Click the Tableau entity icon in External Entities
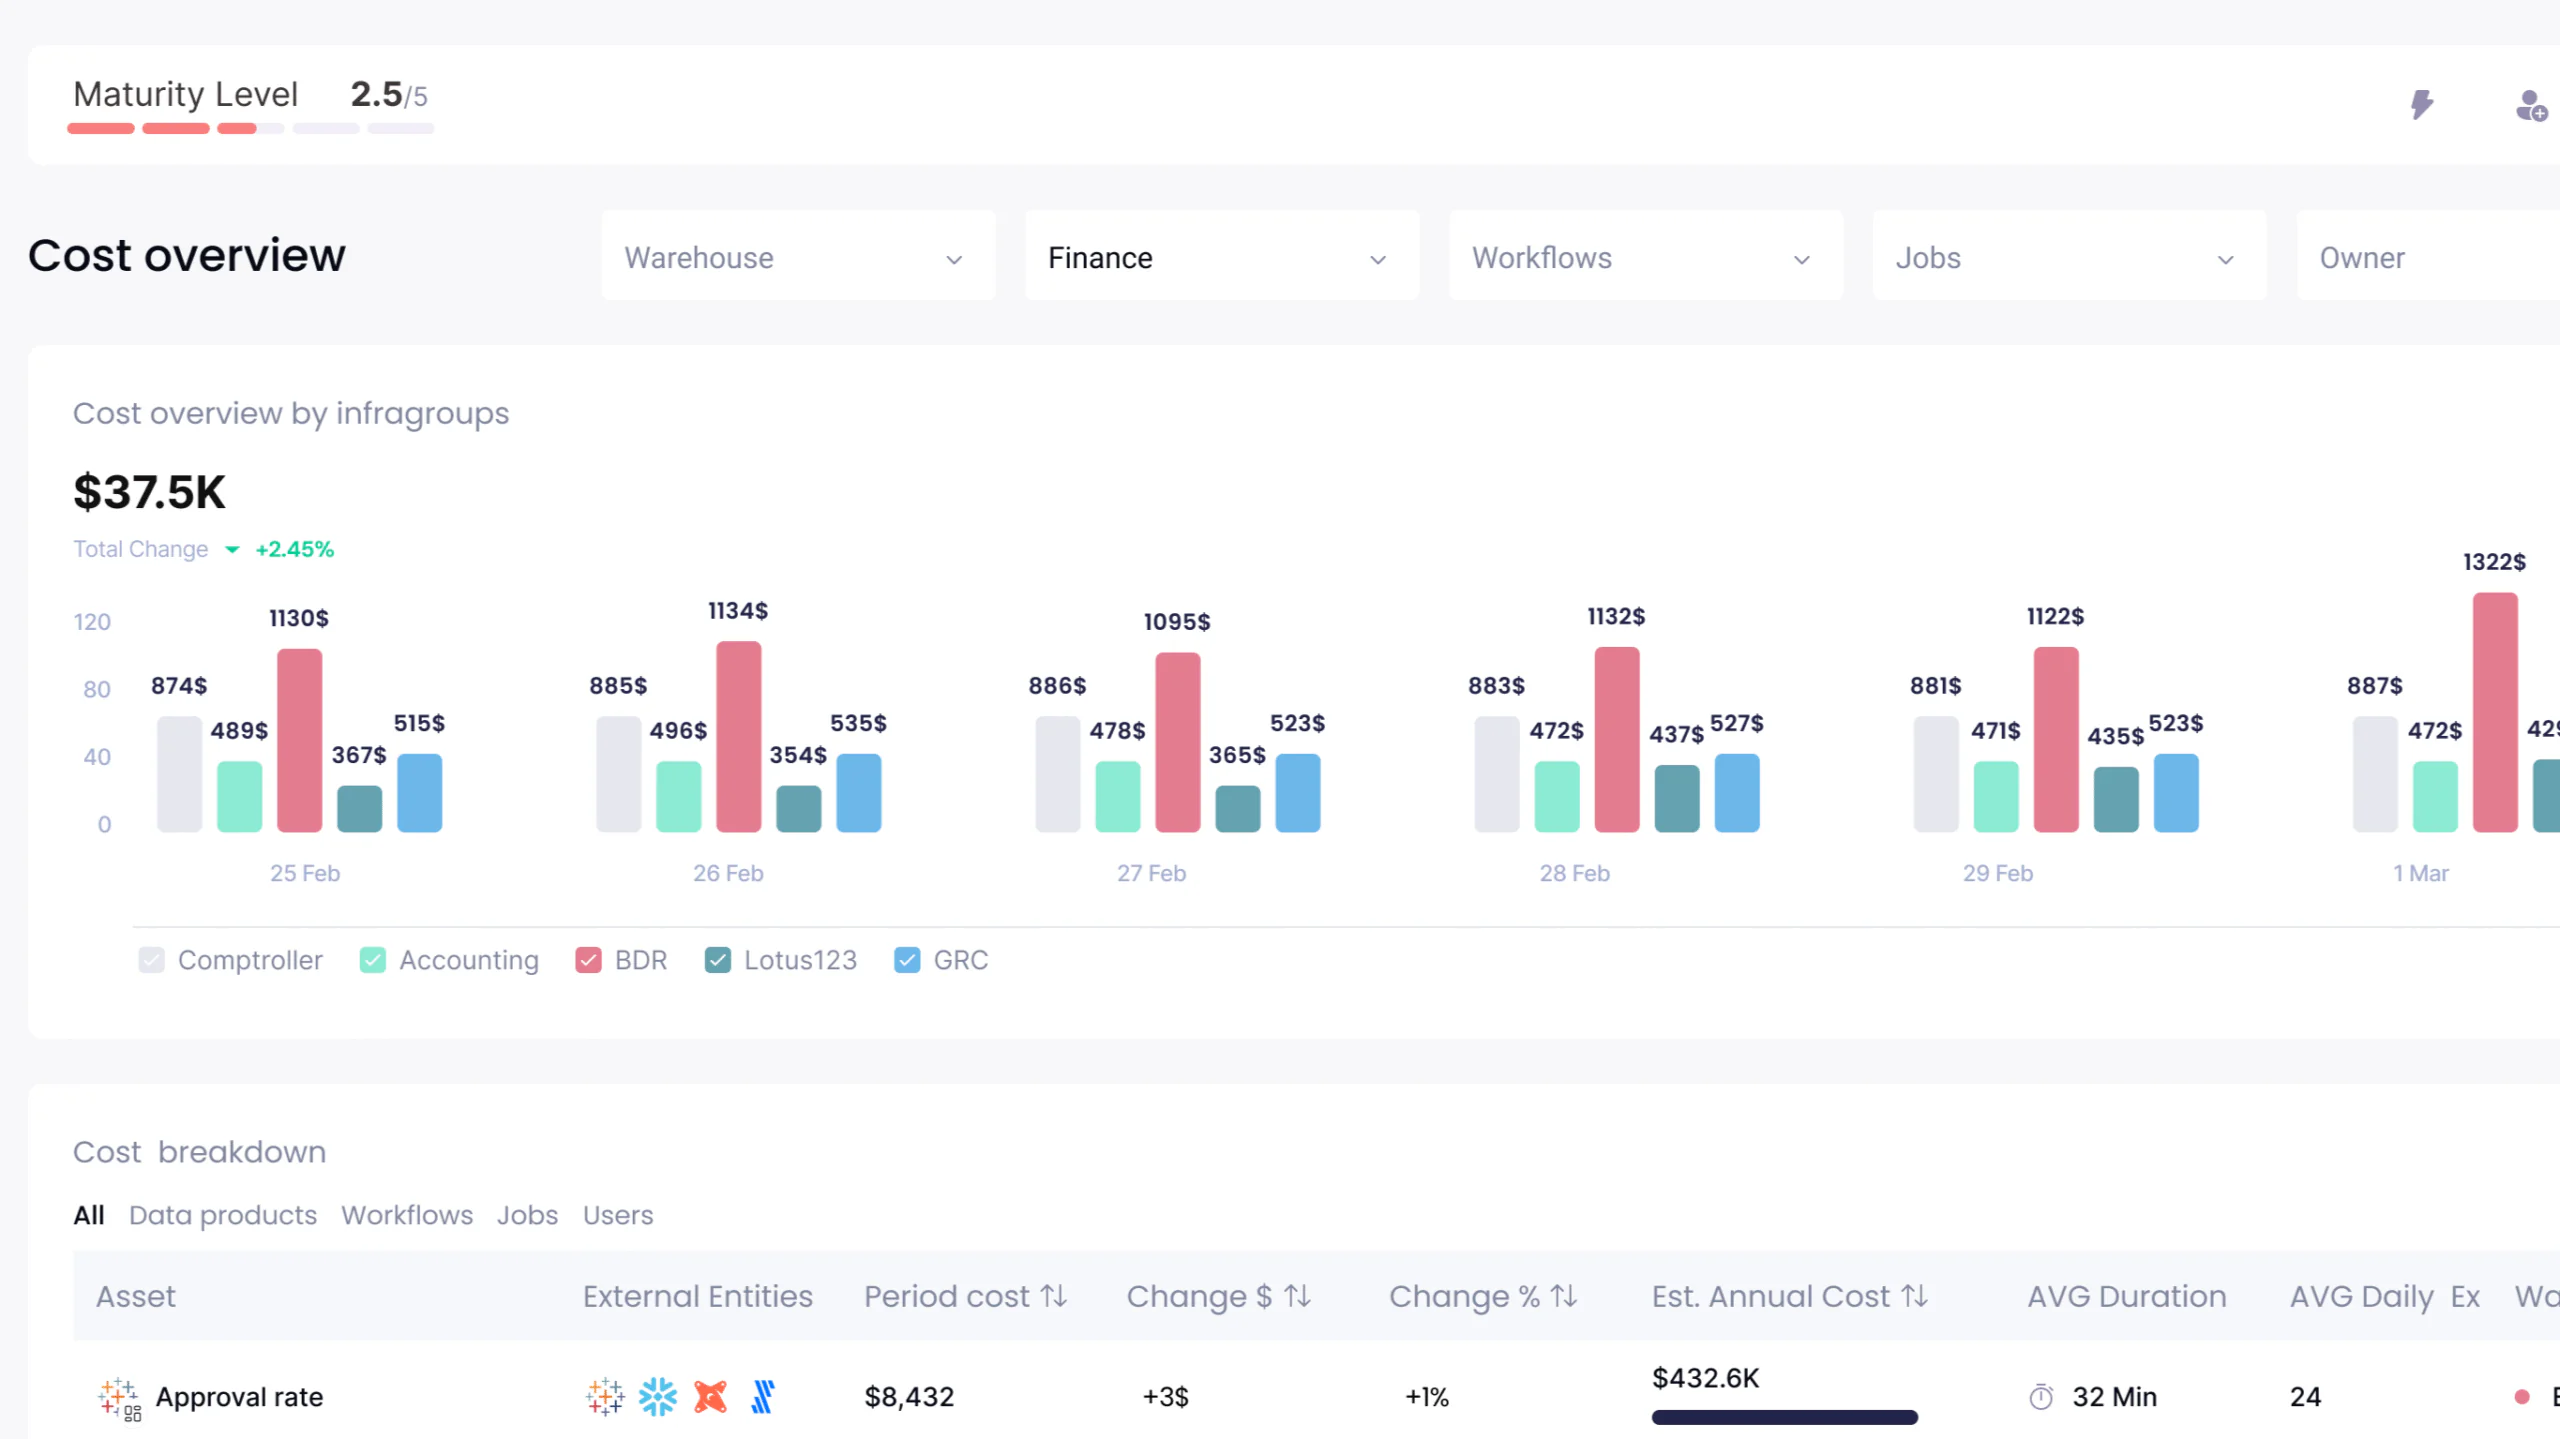2560x1439 pixels. tap(605, 1396)
